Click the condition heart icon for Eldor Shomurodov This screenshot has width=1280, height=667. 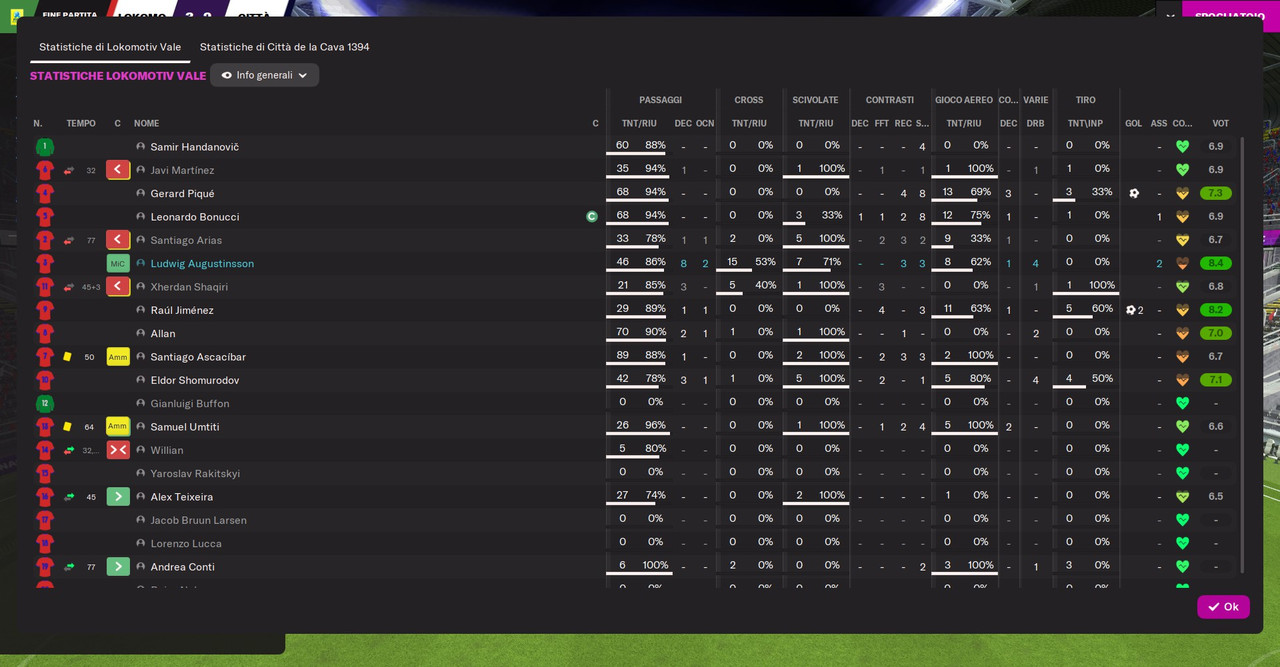click(1183, 380)
